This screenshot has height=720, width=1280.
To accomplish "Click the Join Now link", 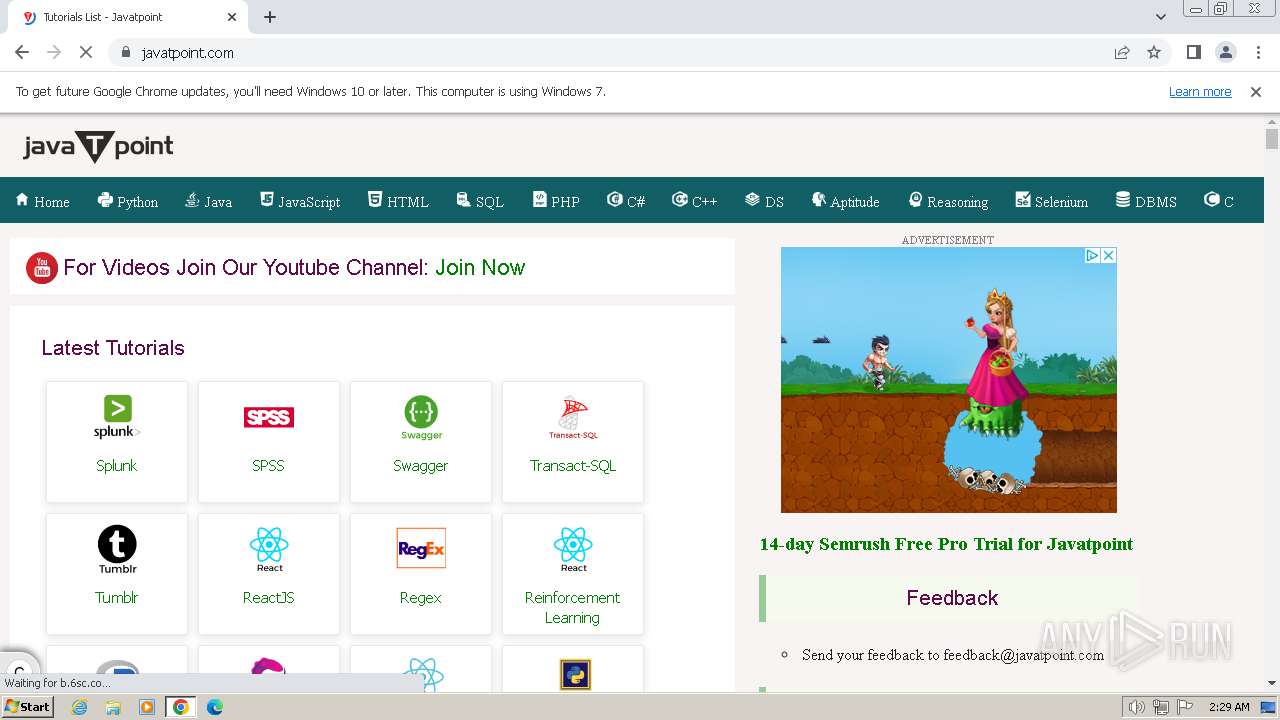I will tap(480, 267).
